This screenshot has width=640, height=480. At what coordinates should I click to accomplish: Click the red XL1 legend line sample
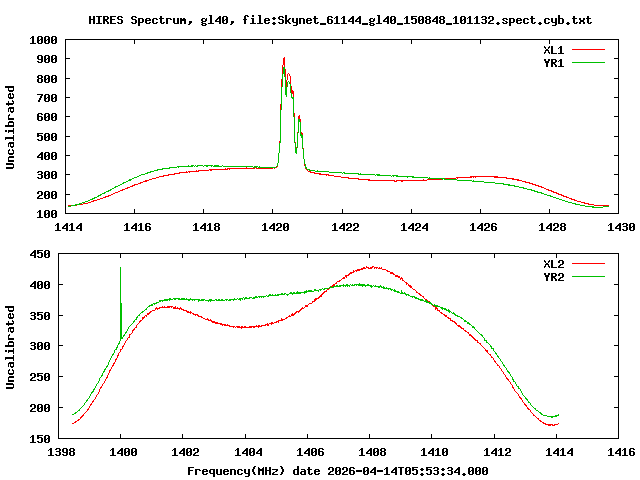[588, 50]
